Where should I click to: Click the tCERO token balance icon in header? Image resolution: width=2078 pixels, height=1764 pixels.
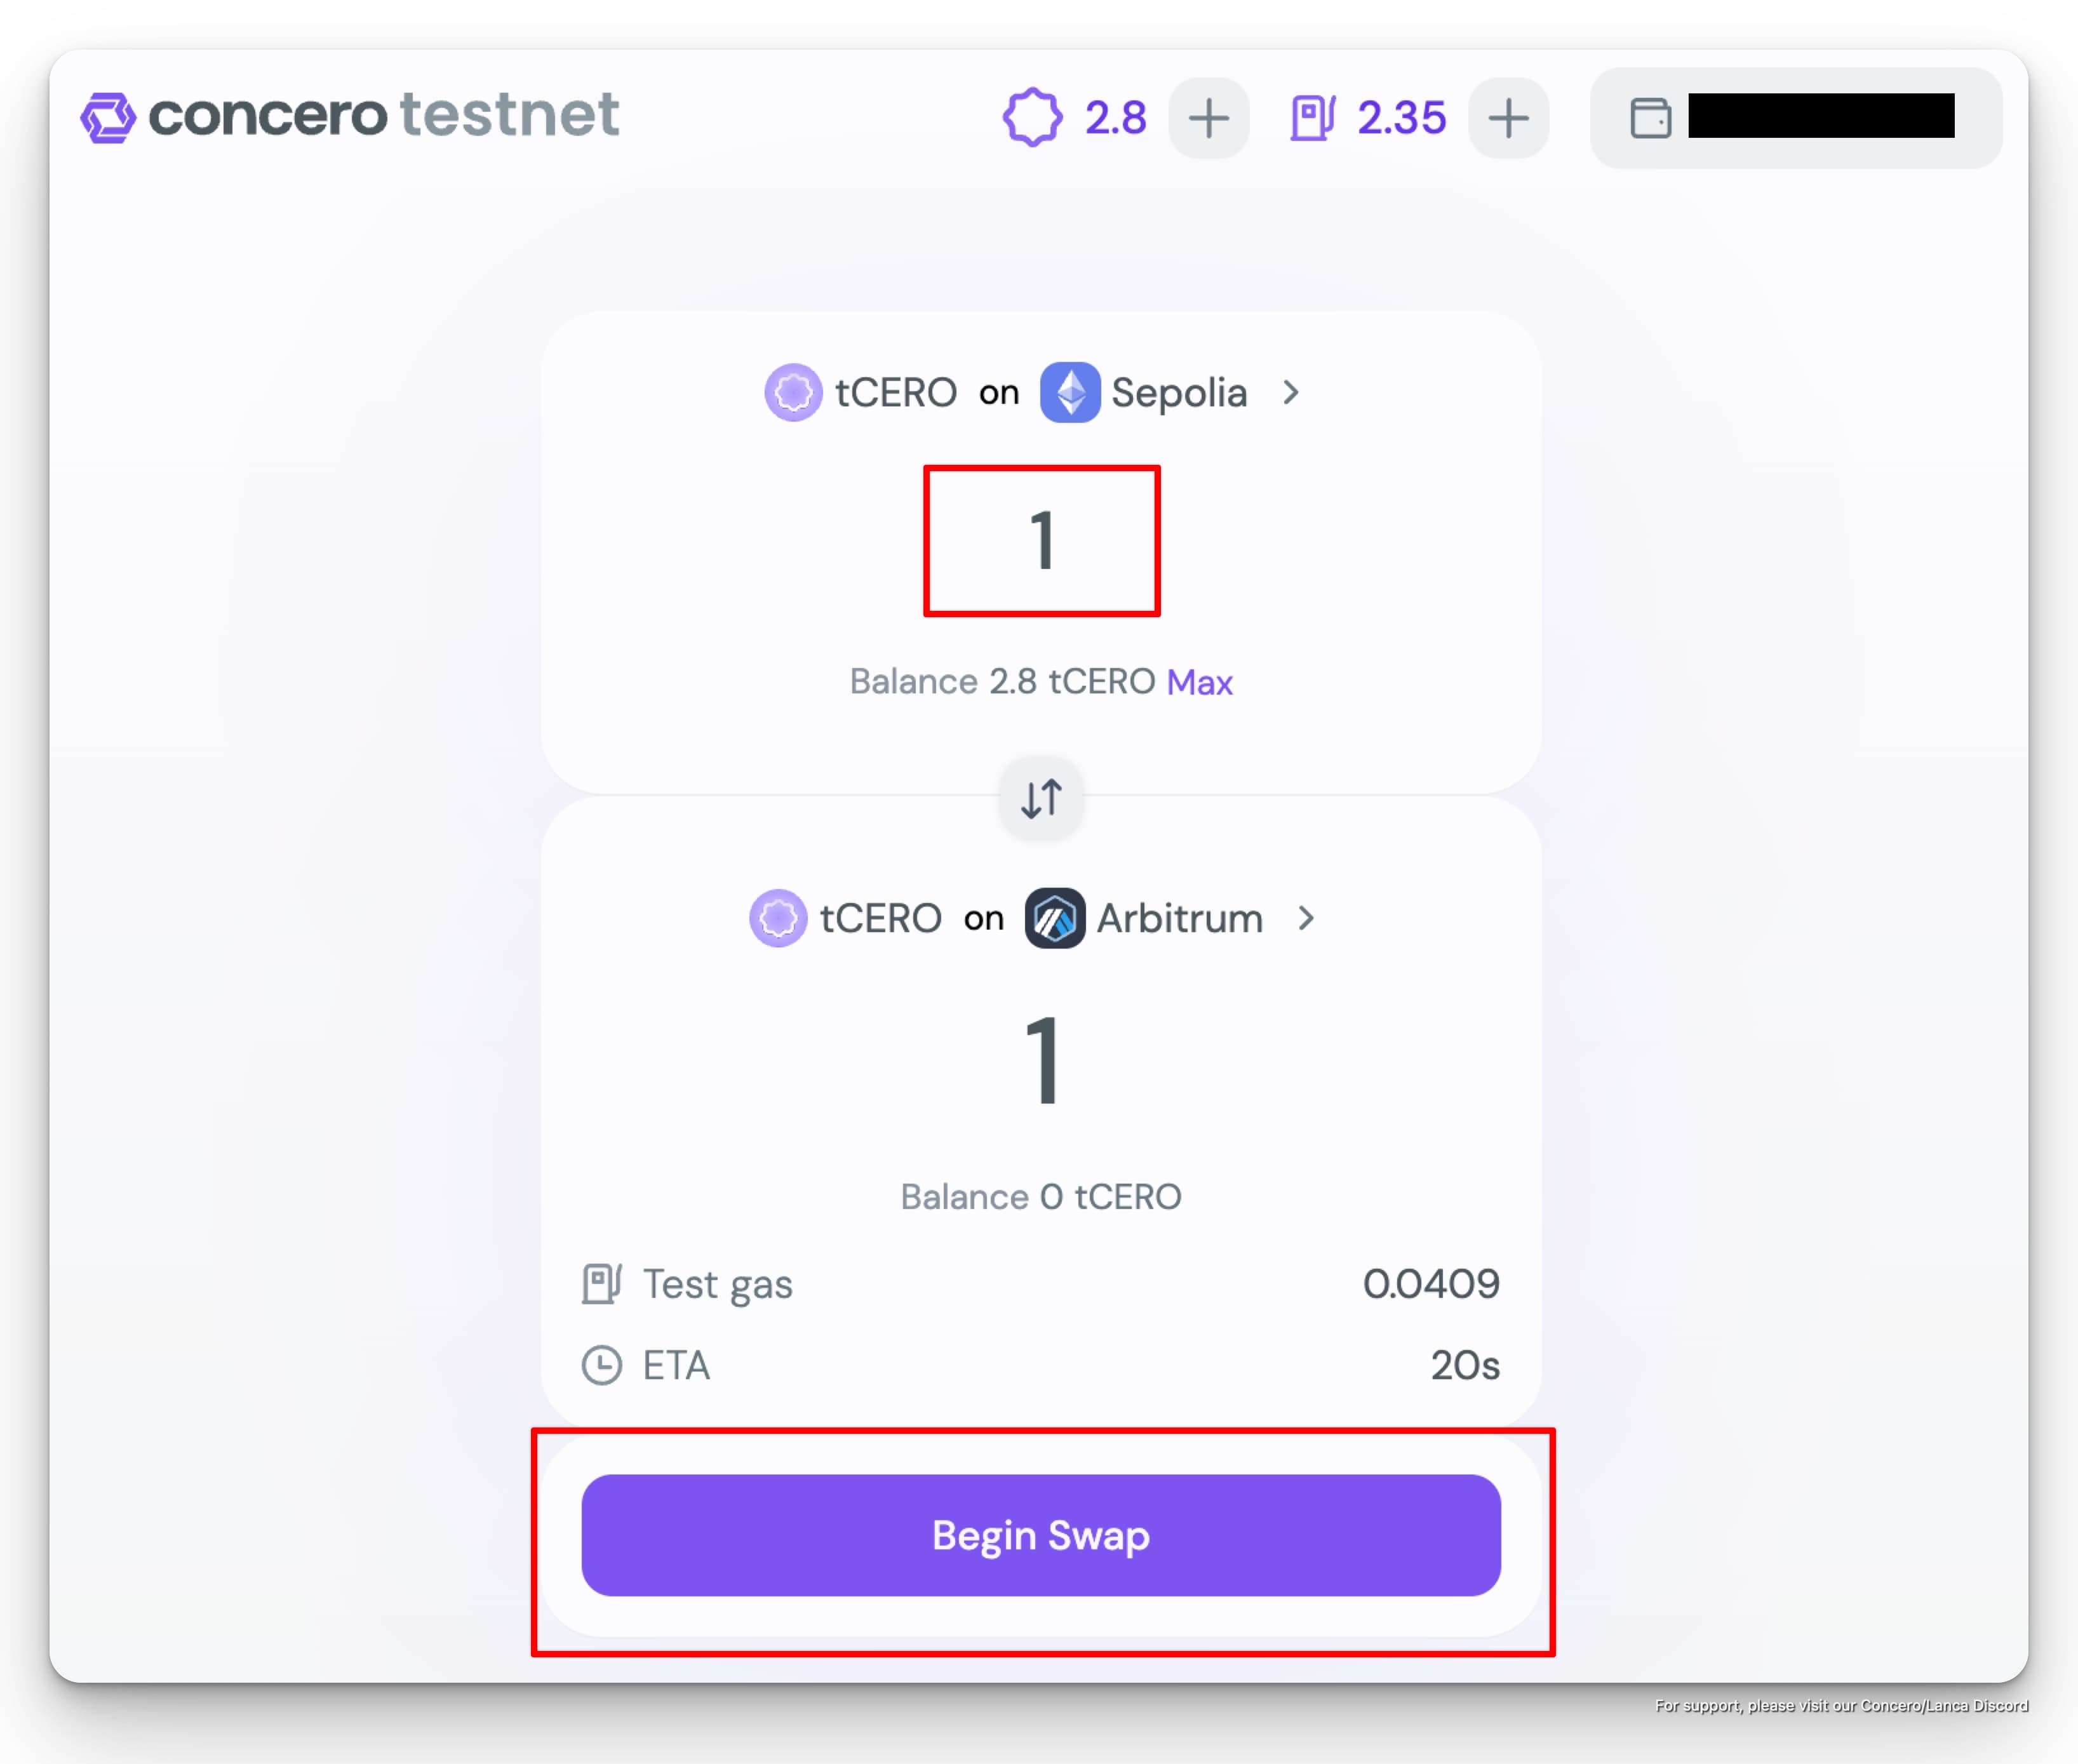pos(1032,117)
